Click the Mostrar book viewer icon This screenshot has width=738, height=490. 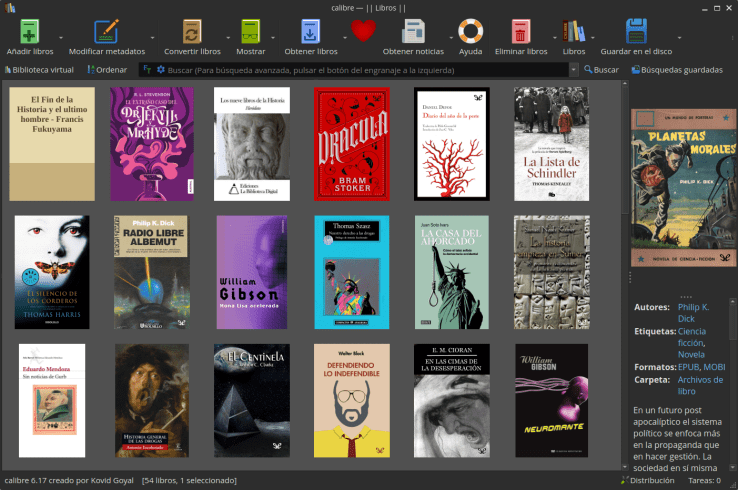[250, 32]
